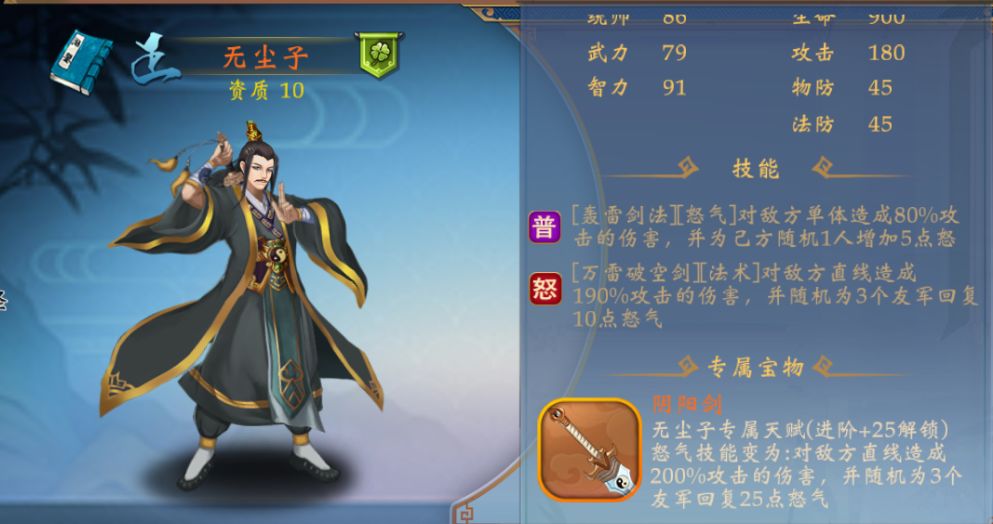993x524 pixels.
Task: Select the 技能 section header
Action: tap(756, 169)
